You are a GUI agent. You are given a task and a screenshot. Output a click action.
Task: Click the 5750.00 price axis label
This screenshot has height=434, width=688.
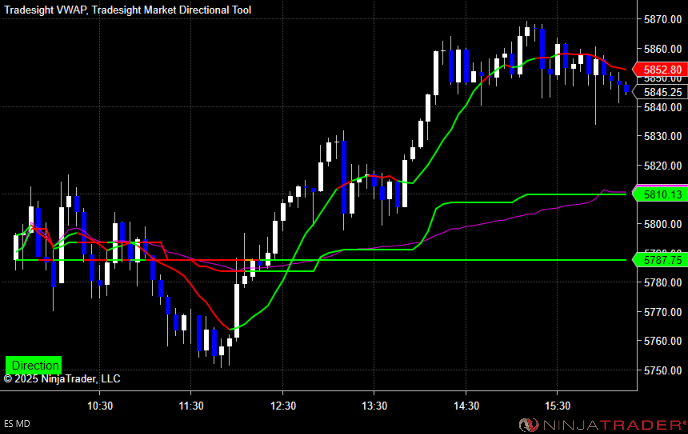(x=663, y=370)
